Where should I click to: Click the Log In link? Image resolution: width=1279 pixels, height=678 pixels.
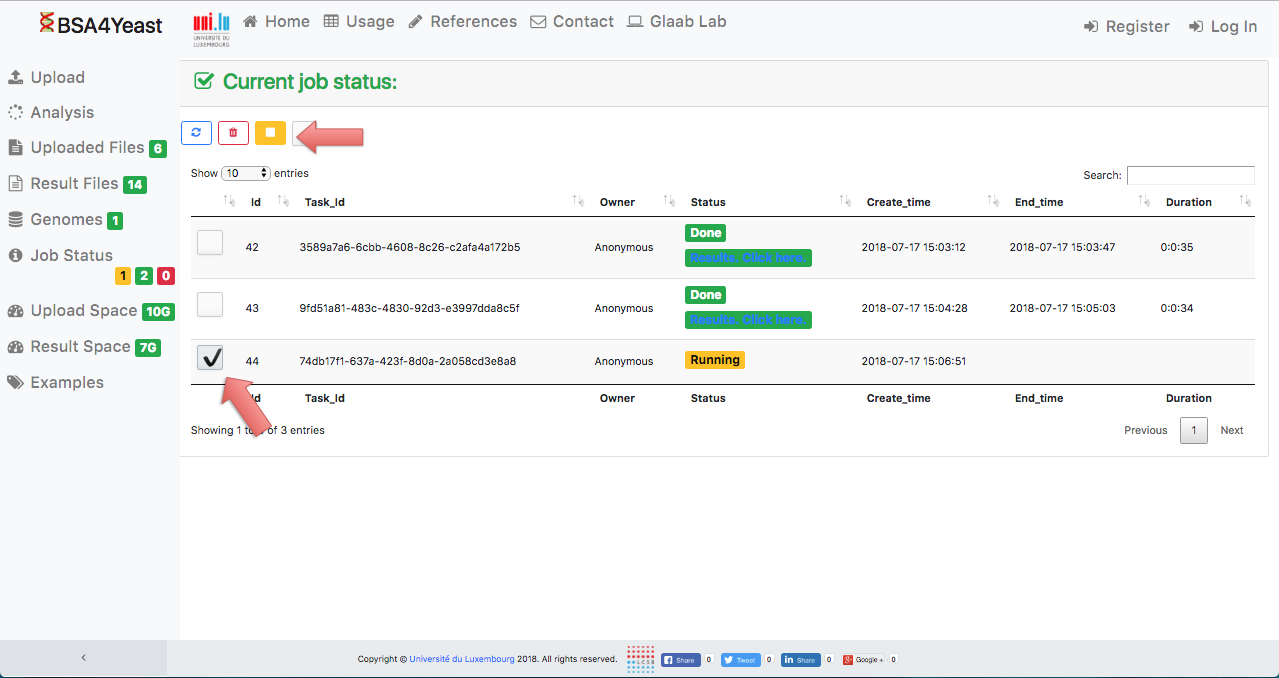point(1222,27)
